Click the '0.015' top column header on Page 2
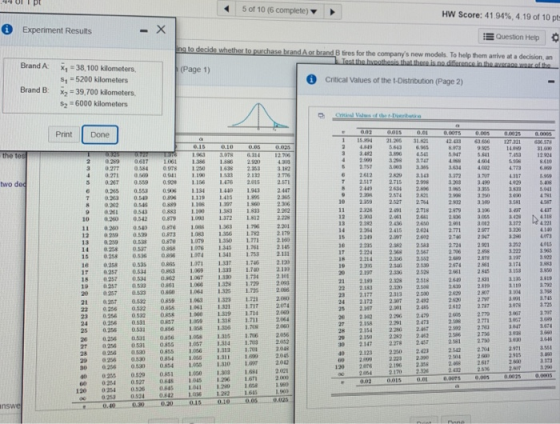Screen dimensions: 560x424 tap(393, 133)
